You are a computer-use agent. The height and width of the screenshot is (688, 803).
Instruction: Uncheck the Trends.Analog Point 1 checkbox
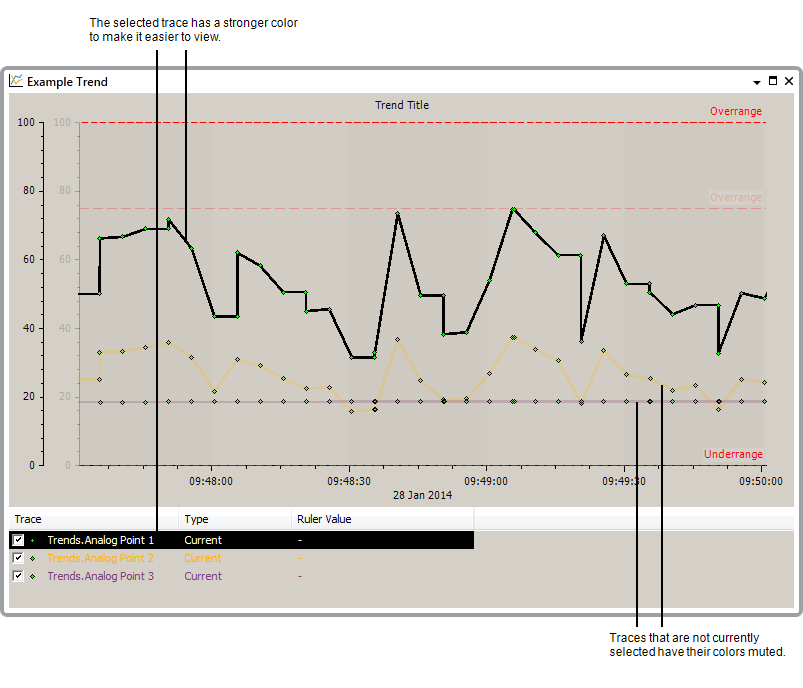[x=18, y=540]
